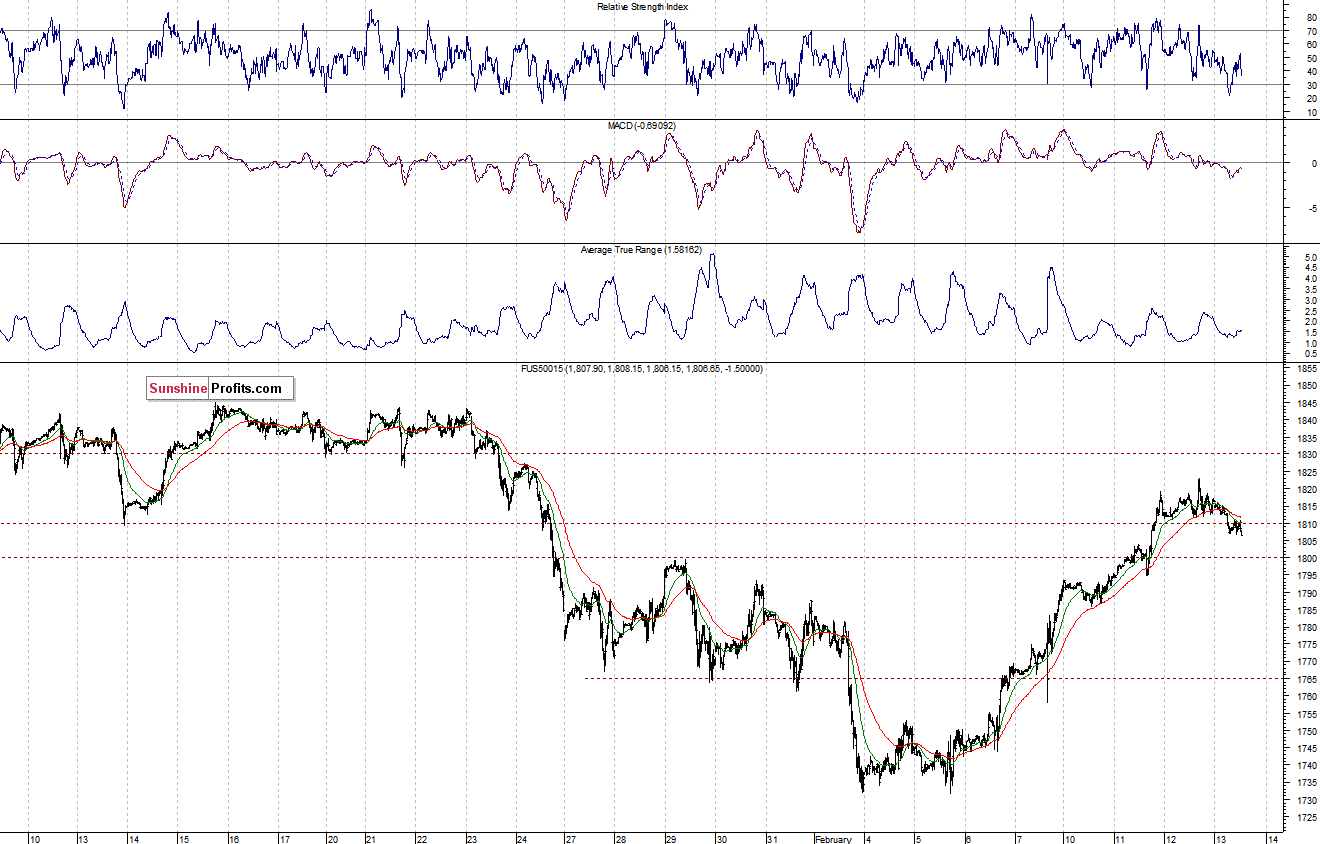Click the 1765 price axis label
The image size is (1320, 844).
[1306, 680]
